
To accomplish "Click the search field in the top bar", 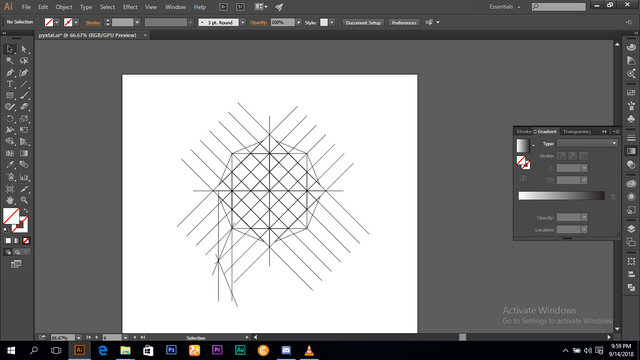I will (559, 7).
